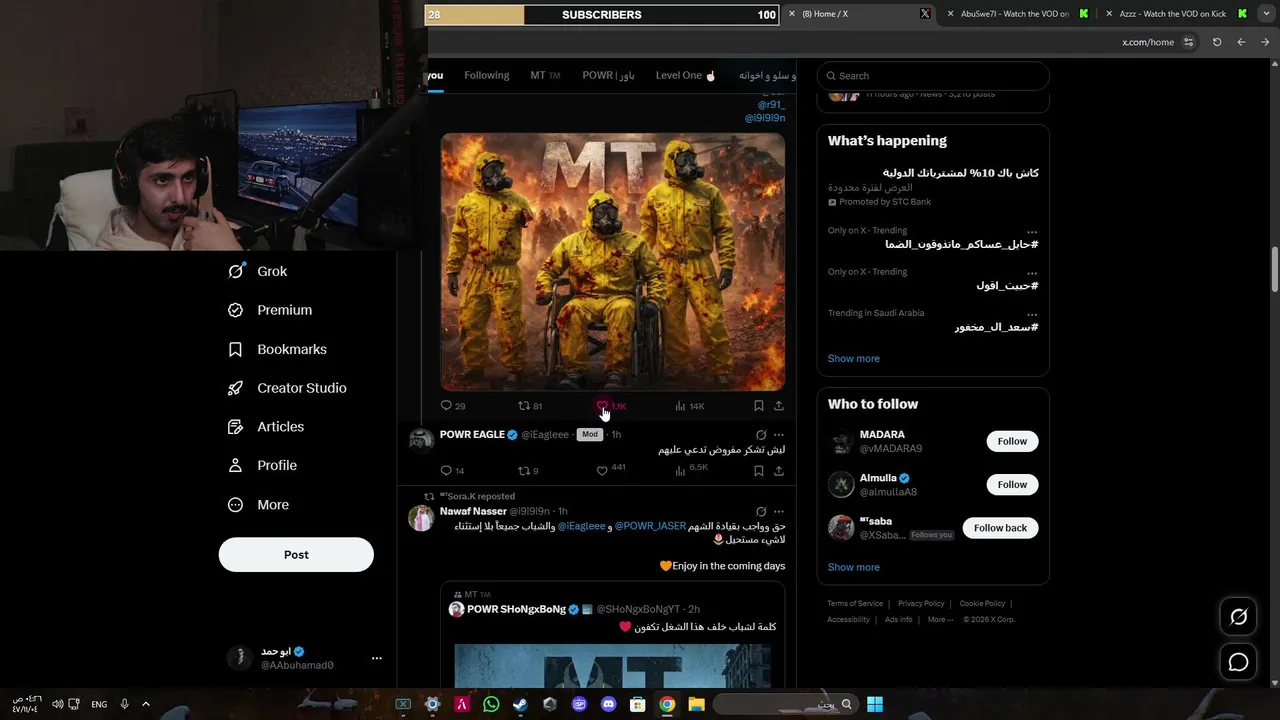This screenshot has width=1280, height=720.
Task: Switch to the Level One timeline tab
Action: 686,75
